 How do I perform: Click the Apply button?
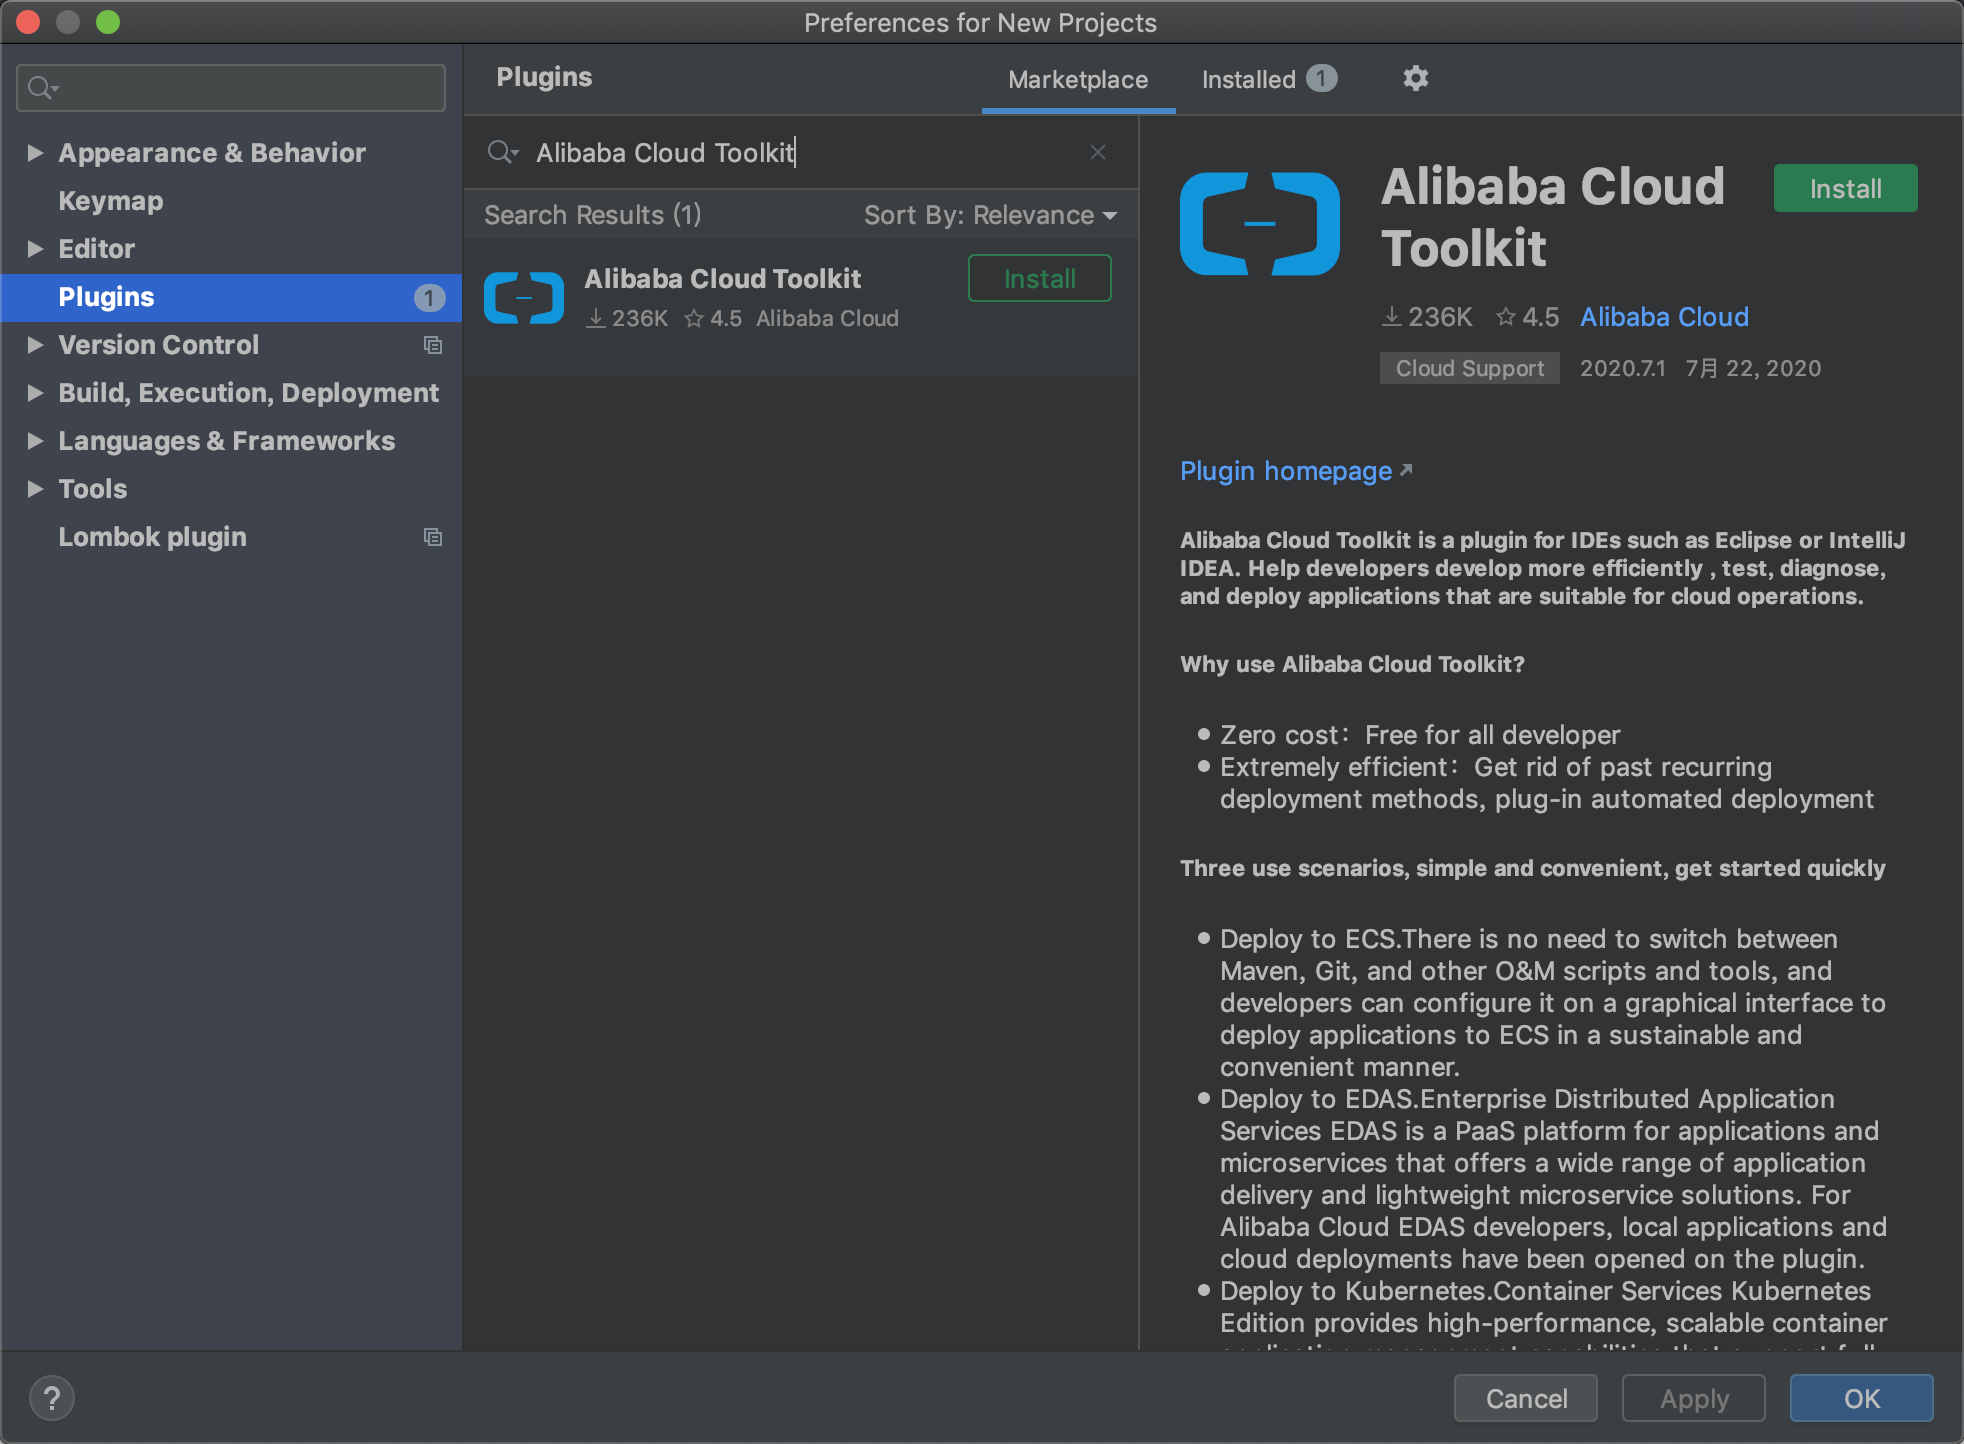pyautogui.click(x=1694, y=1398)
